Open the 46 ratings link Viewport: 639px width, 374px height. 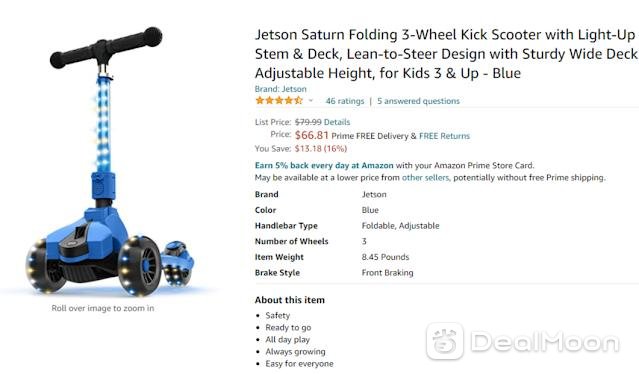point(345,101)
